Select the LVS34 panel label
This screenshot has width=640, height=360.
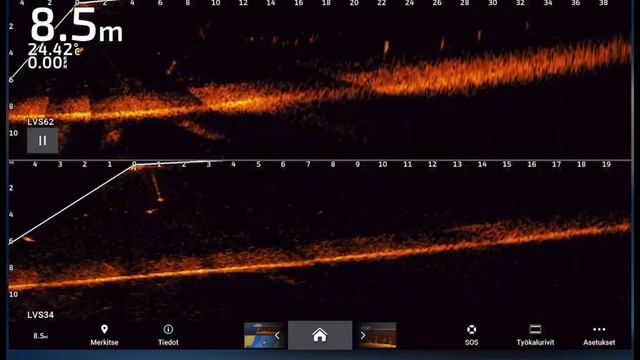[40, 315]
